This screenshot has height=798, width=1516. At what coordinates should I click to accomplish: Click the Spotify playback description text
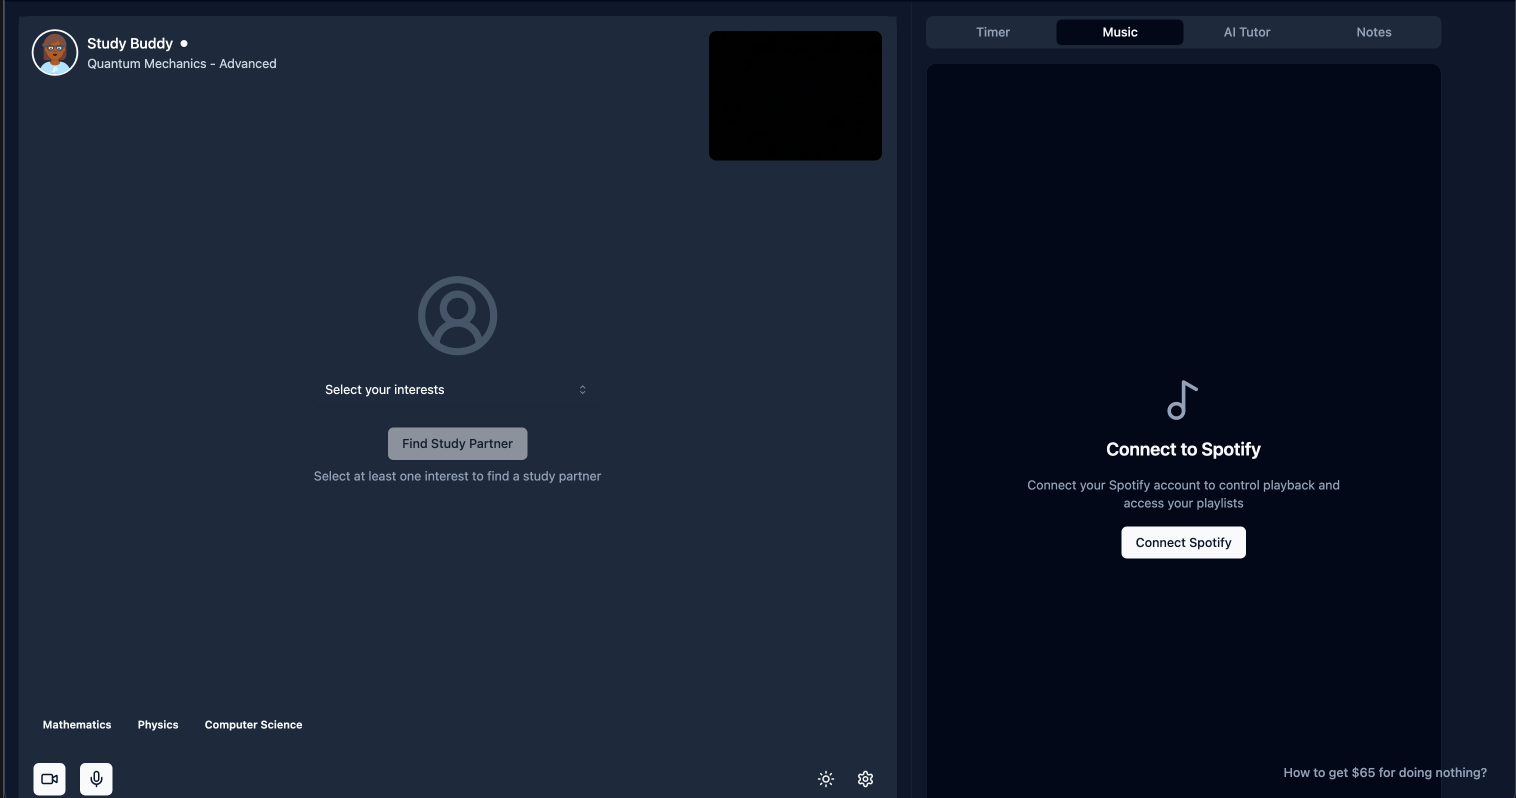(x=1183, y=494)
